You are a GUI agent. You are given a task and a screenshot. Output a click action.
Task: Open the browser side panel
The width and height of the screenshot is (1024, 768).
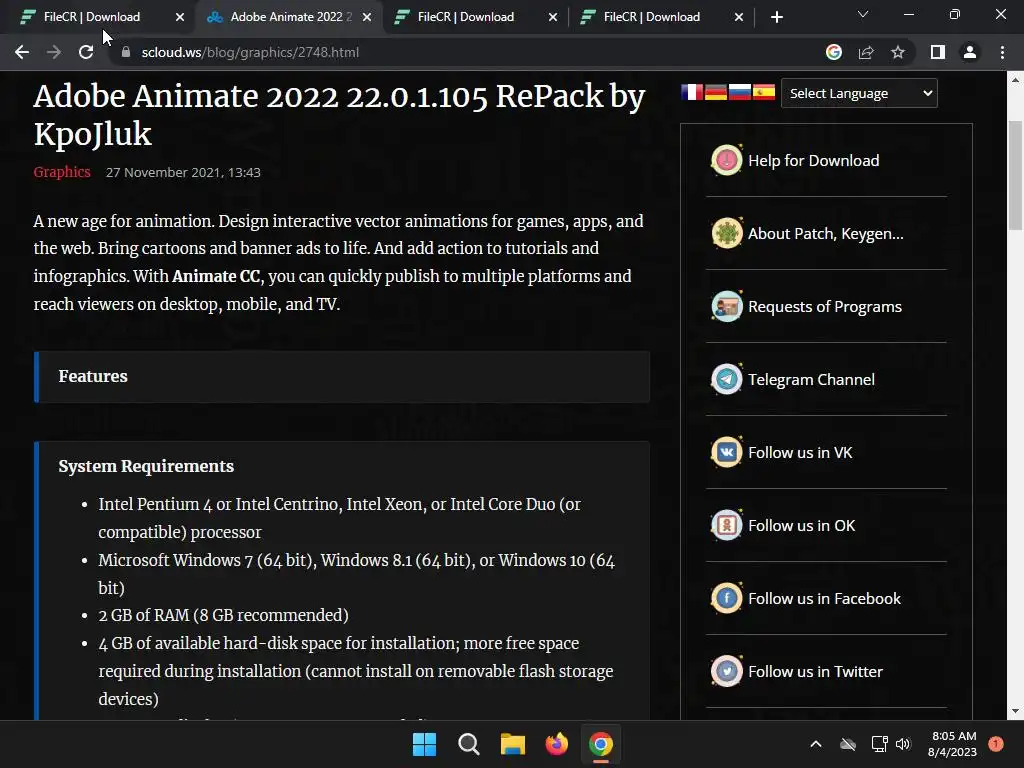pos(938,52)
